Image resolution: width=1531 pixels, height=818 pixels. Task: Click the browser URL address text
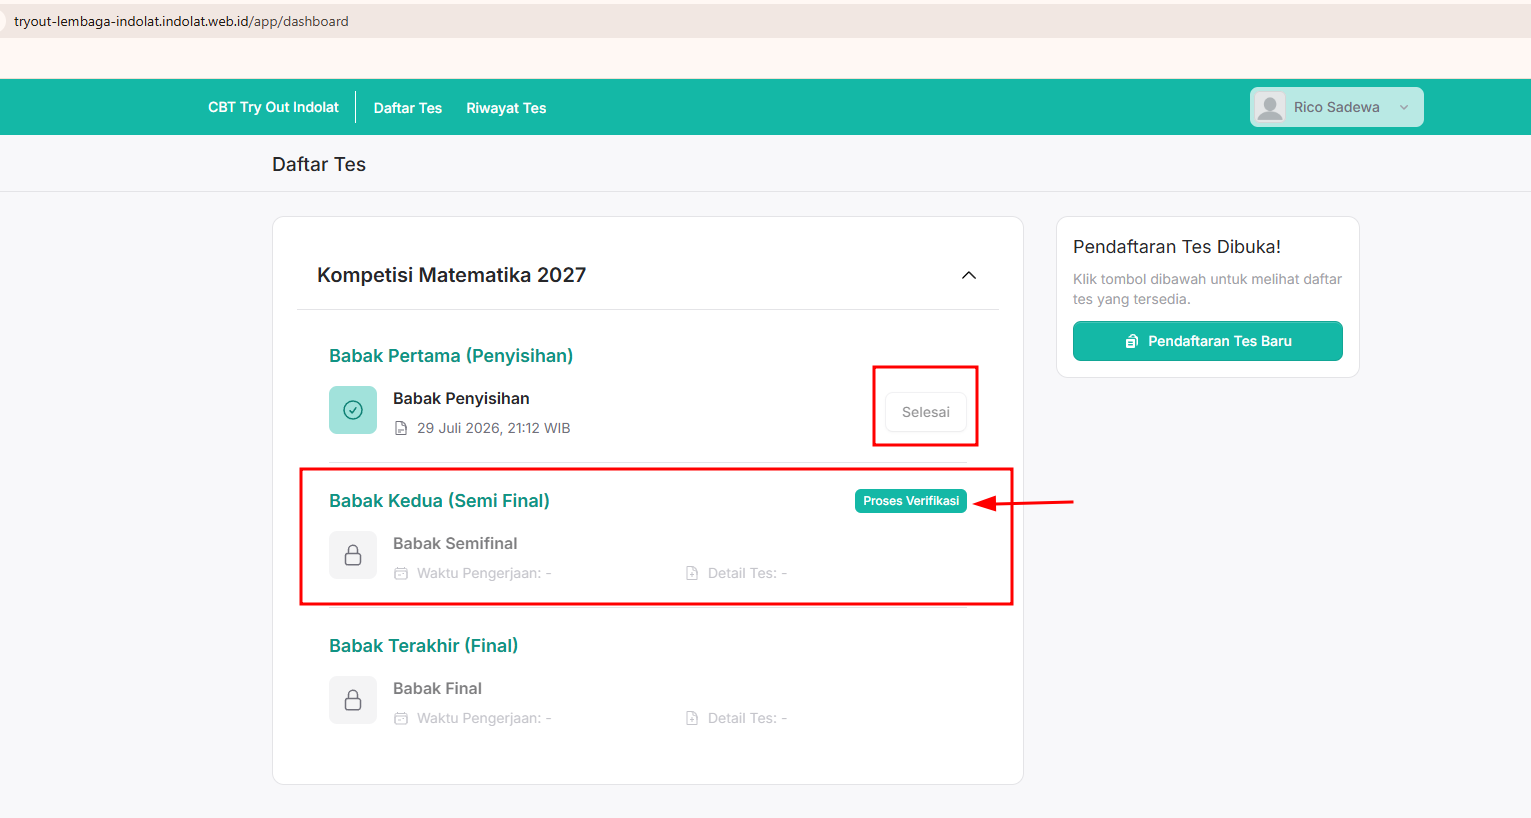coord(181,21)
